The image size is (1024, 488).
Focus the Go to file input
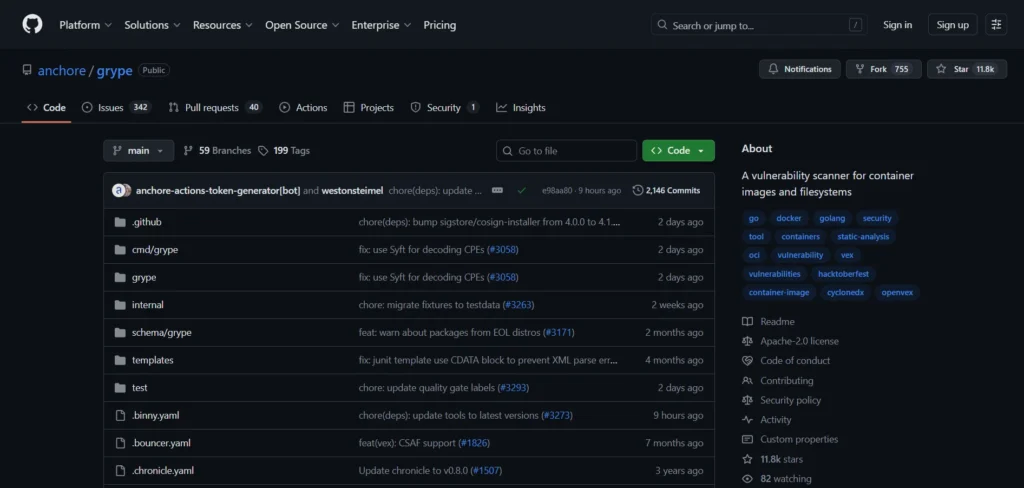(x=566, y=150)
